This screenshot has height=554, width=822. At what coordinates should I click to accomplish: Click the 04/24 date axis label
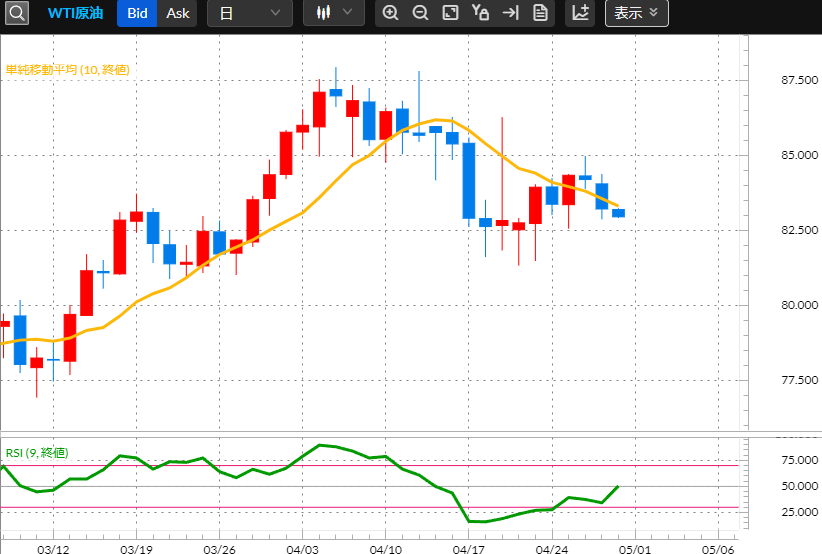(x=551, y=549)
